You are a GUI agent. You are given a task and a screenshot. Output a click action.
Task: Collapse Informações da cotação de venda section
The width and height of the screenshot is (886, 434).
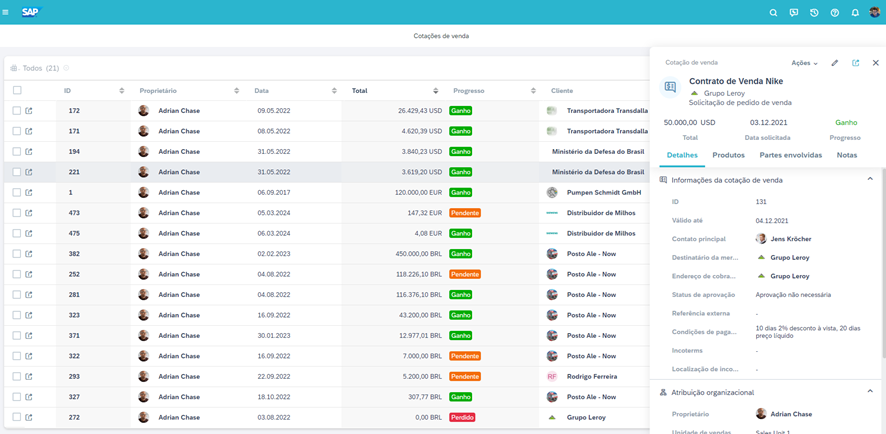pos(870,179)
